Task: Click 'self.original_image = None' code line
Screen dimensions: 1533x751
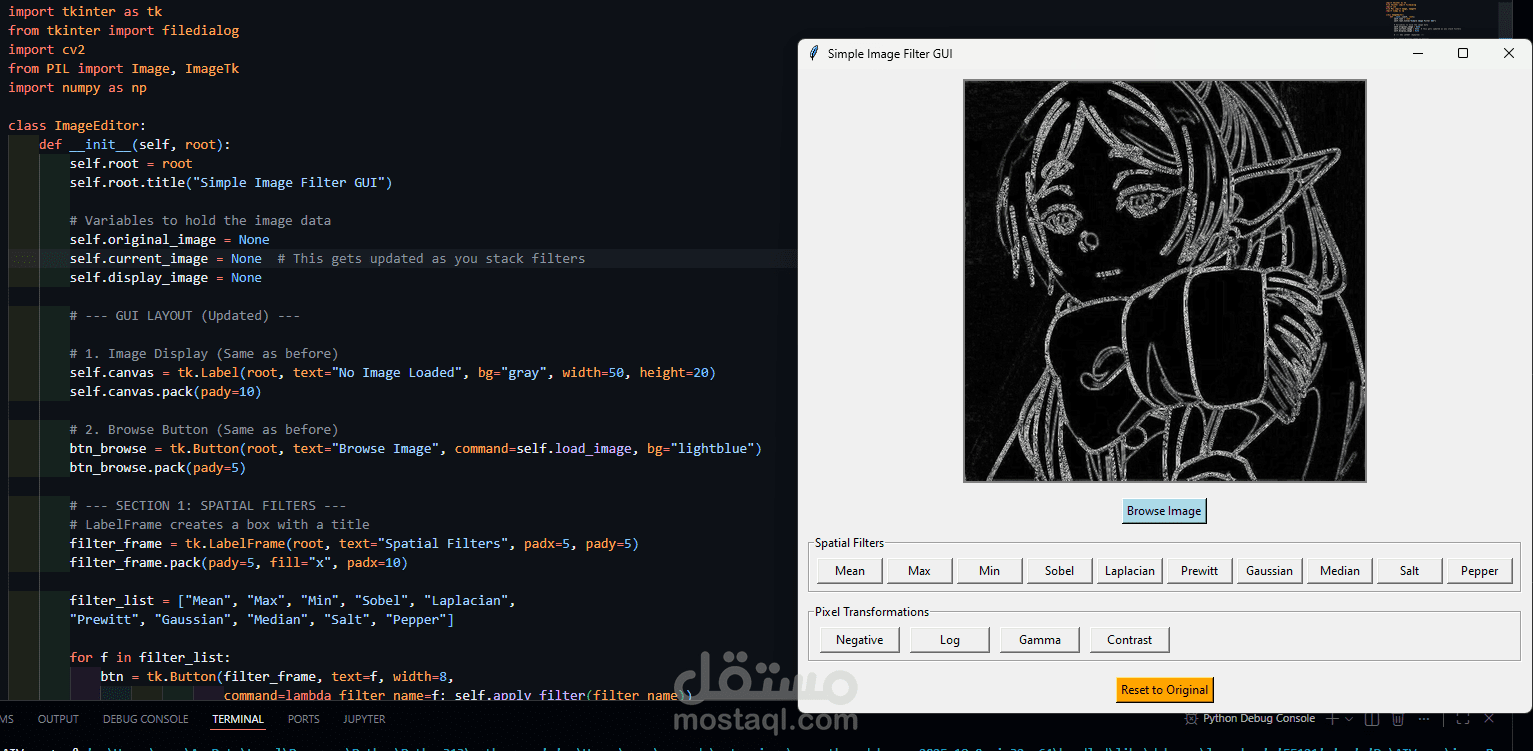Action: (170, 240)
